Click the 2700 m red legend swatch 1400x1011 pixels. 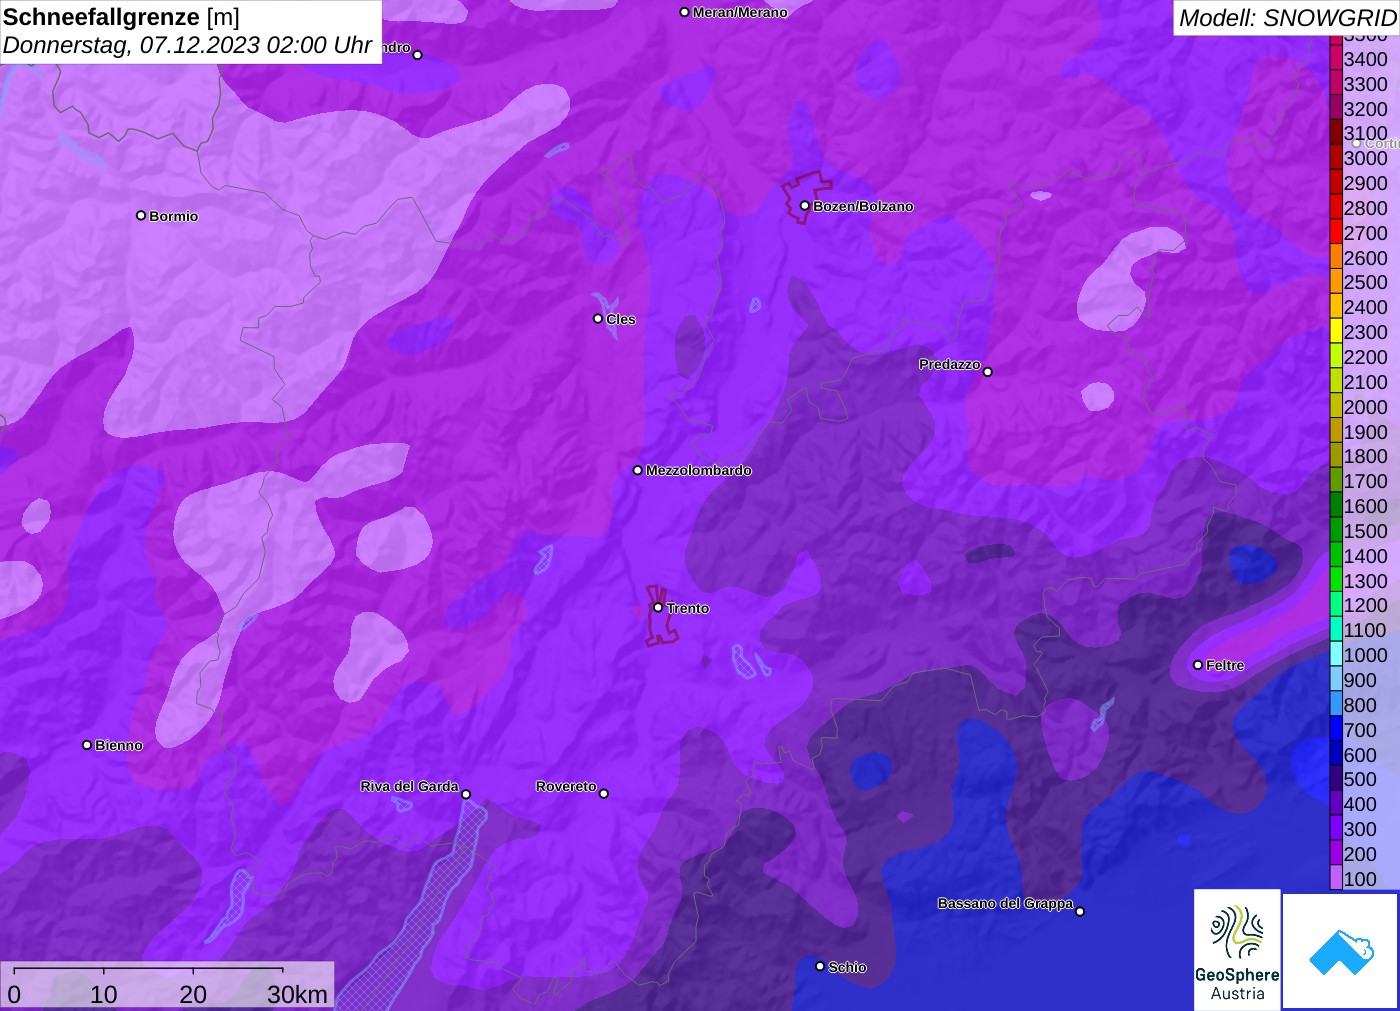pos(1336,232)
